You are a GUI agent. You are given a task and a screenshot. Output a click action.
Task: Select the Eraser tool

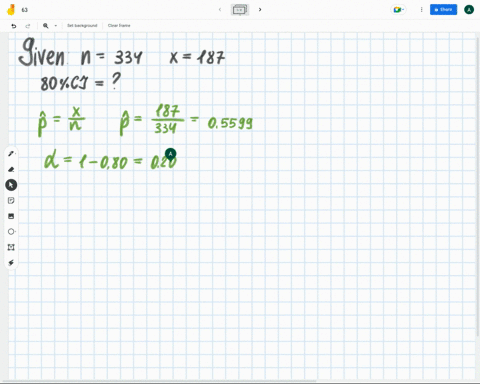(11, 169)
